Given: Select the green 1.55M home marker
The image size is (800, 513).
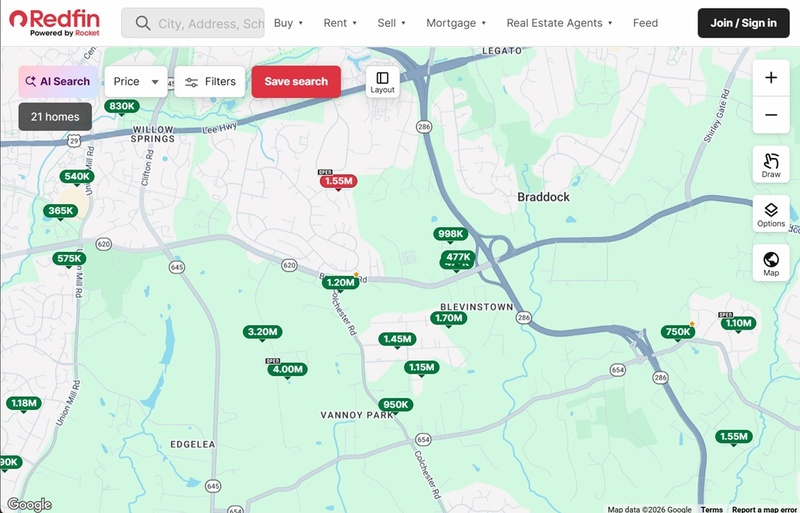Looking at the screenshot, I should click(x=734, y=437).
